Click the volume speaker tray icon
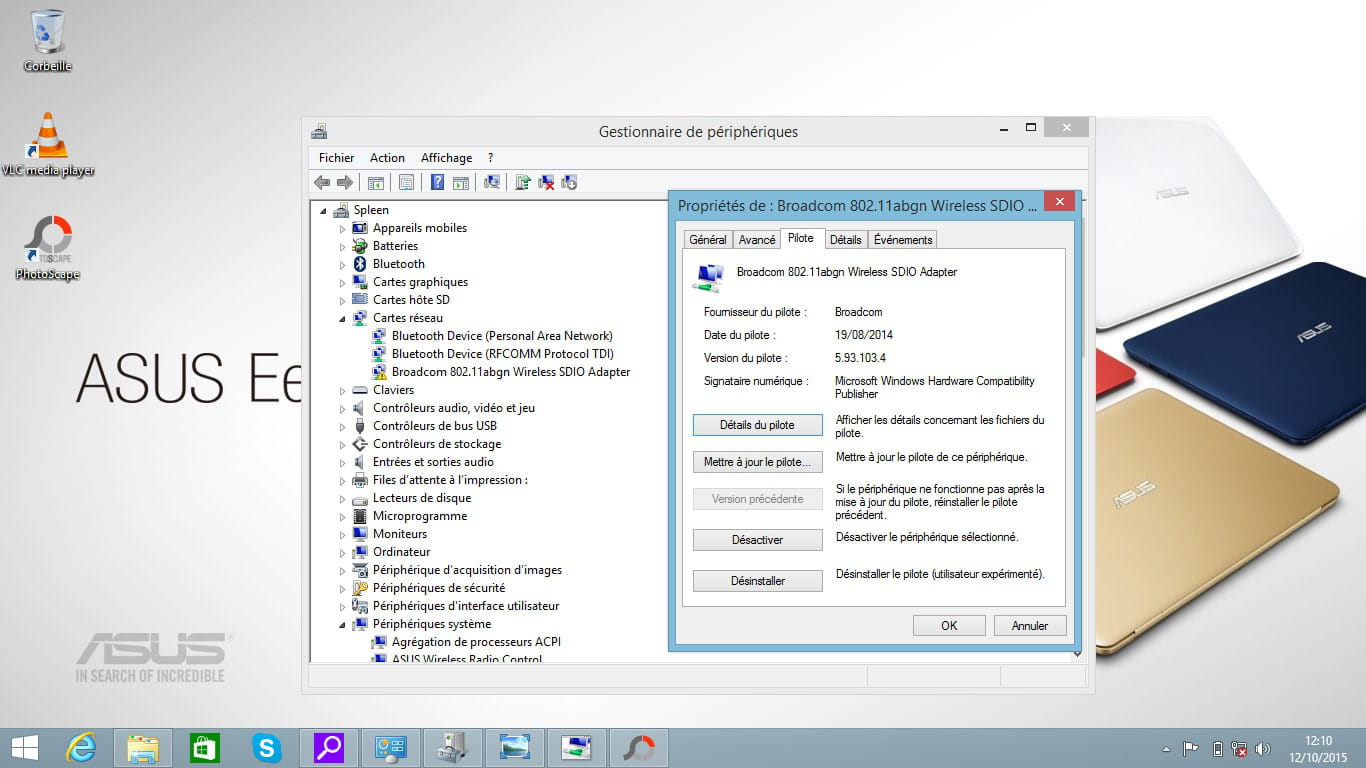Screen dimensions: 1366x768 click(1263, 749)
